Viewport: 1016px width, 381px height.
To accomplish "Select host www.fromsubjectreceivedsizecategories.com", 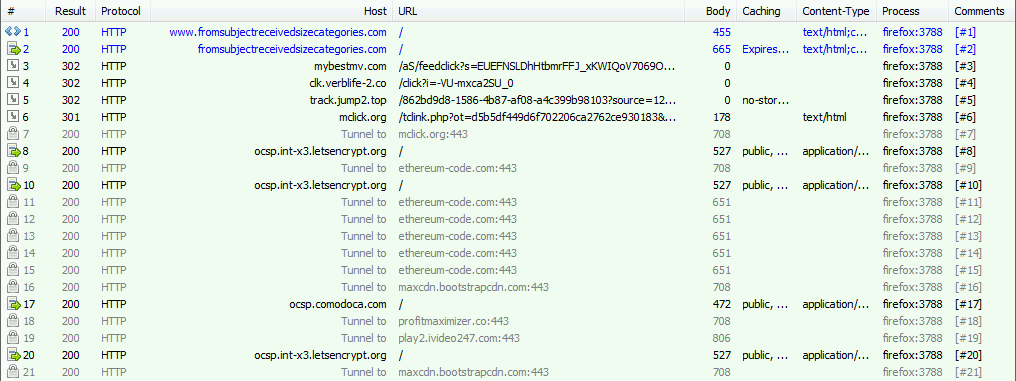I will click(278, 32).
